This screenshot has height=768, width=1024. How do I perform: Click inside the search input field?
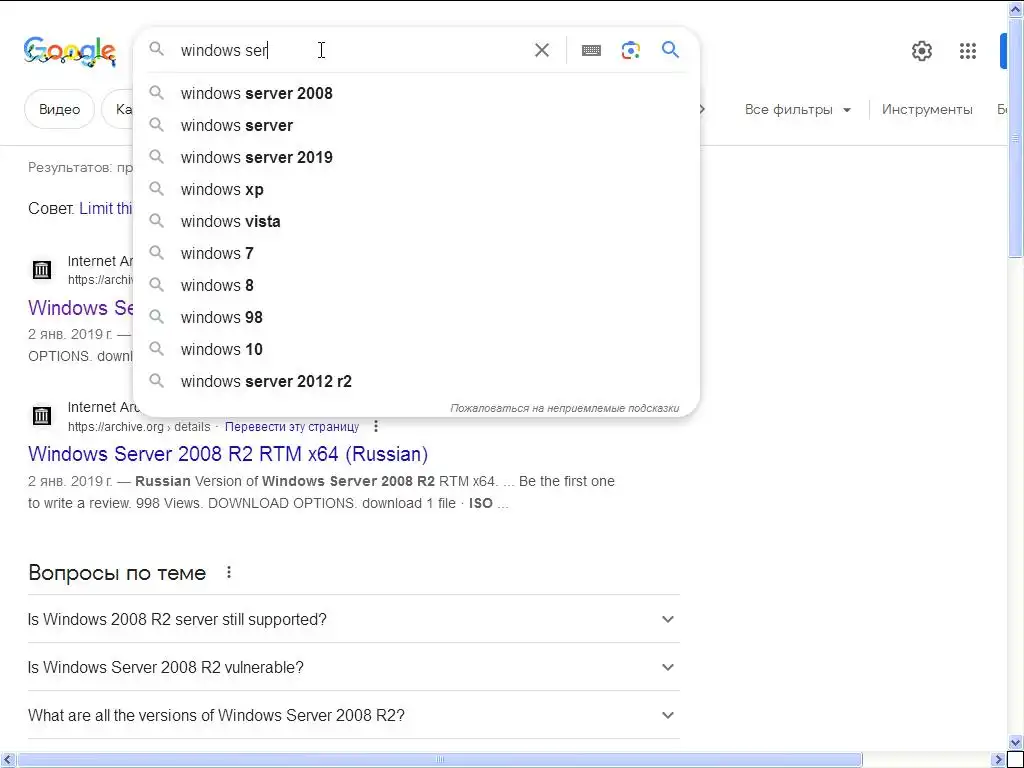(x=353, y=50)
